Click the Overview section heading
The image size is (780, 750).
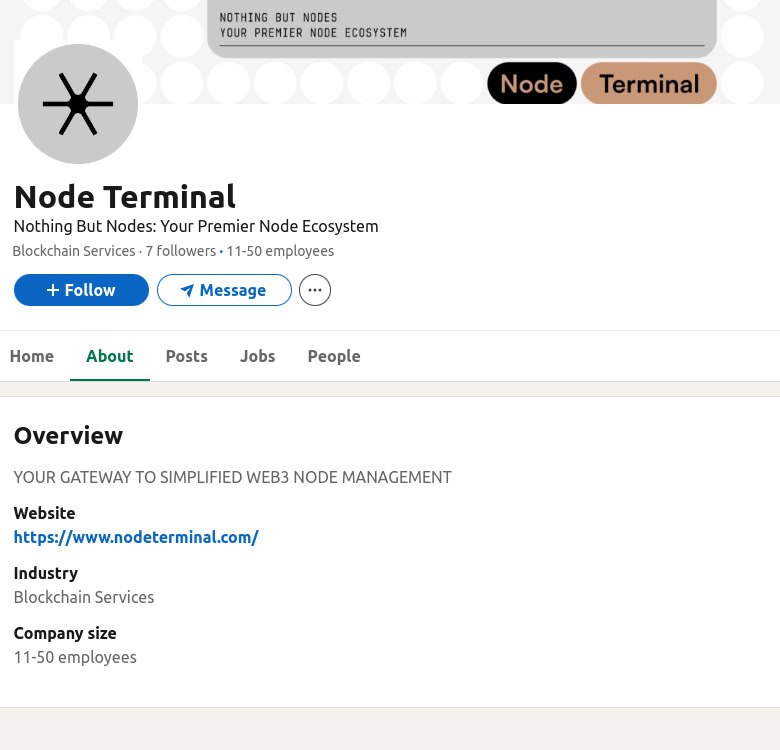(68, 436)
